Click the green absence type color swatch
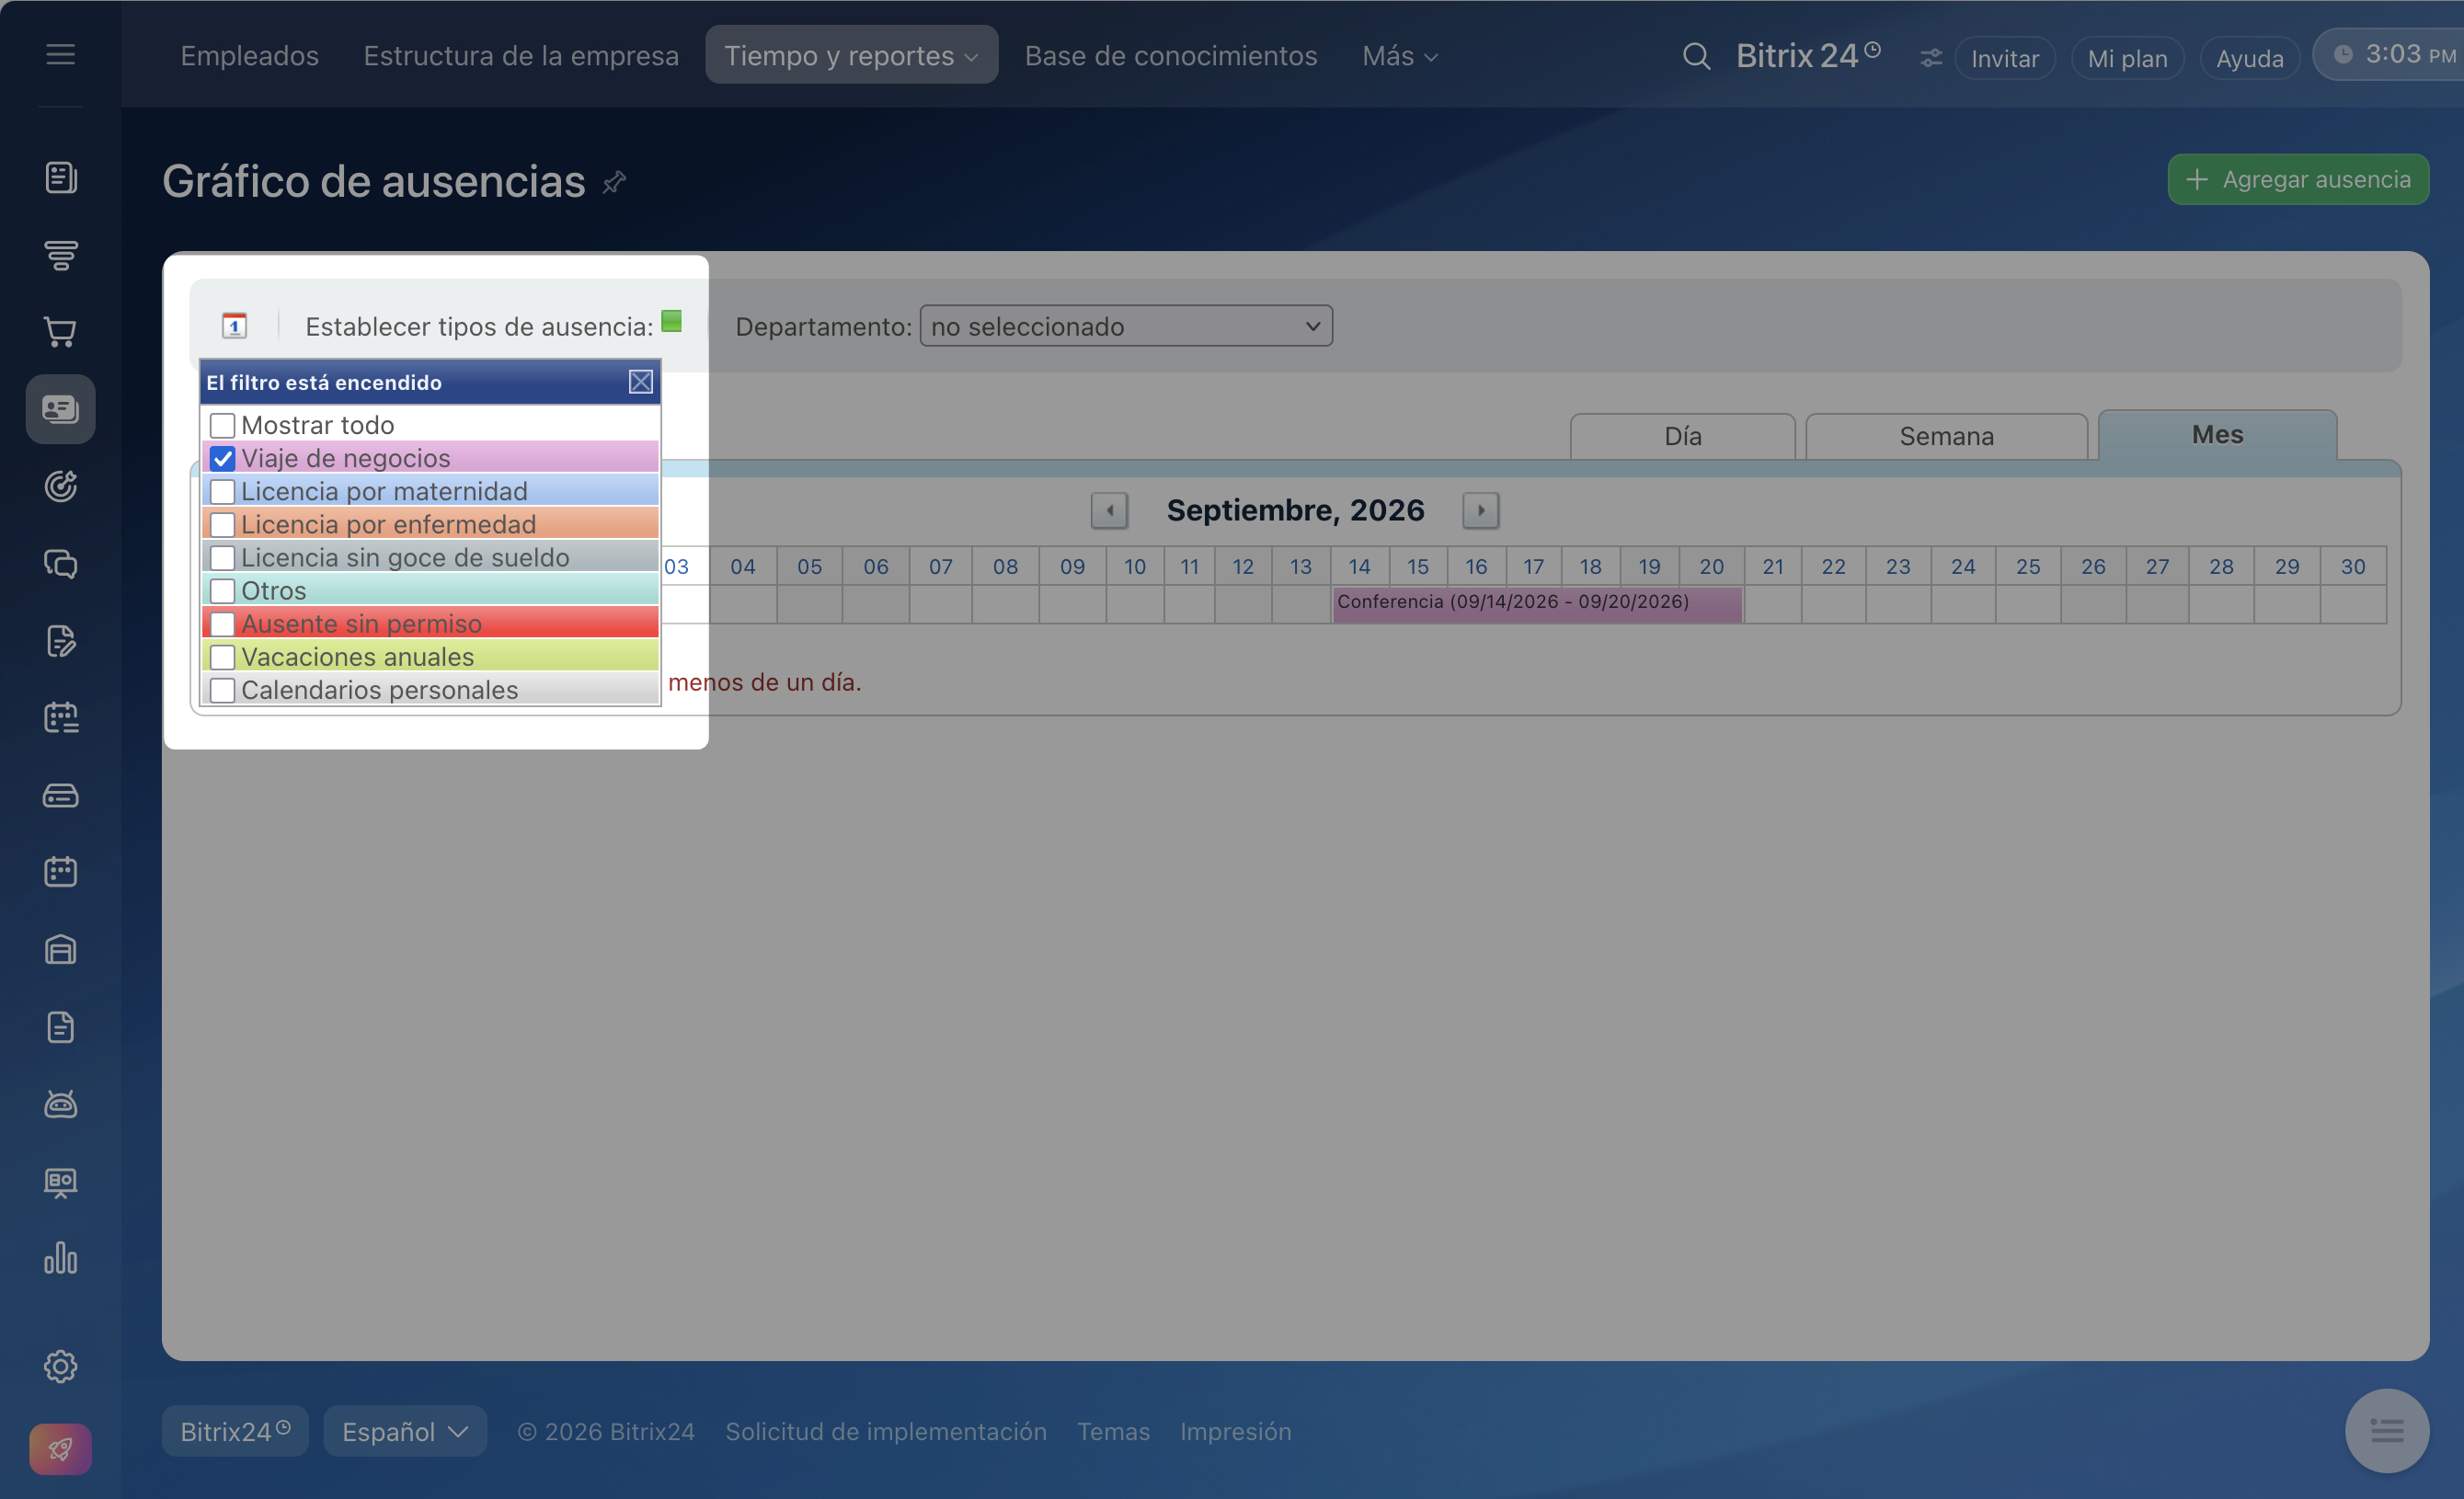 point(672,321)
